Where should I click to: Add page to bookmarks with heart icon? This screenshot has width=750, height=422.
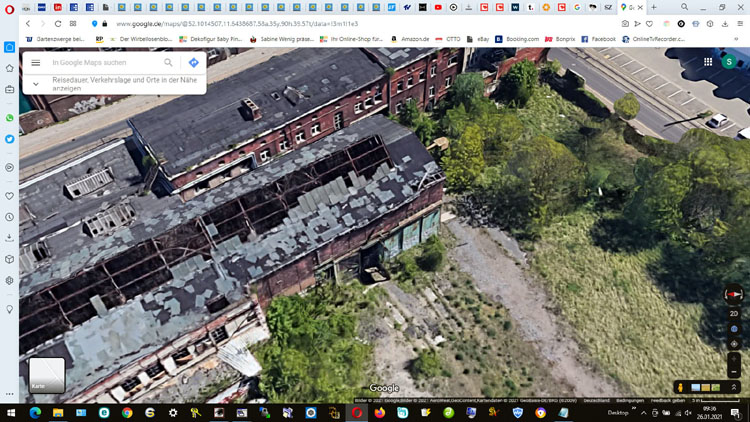[649, 23]
